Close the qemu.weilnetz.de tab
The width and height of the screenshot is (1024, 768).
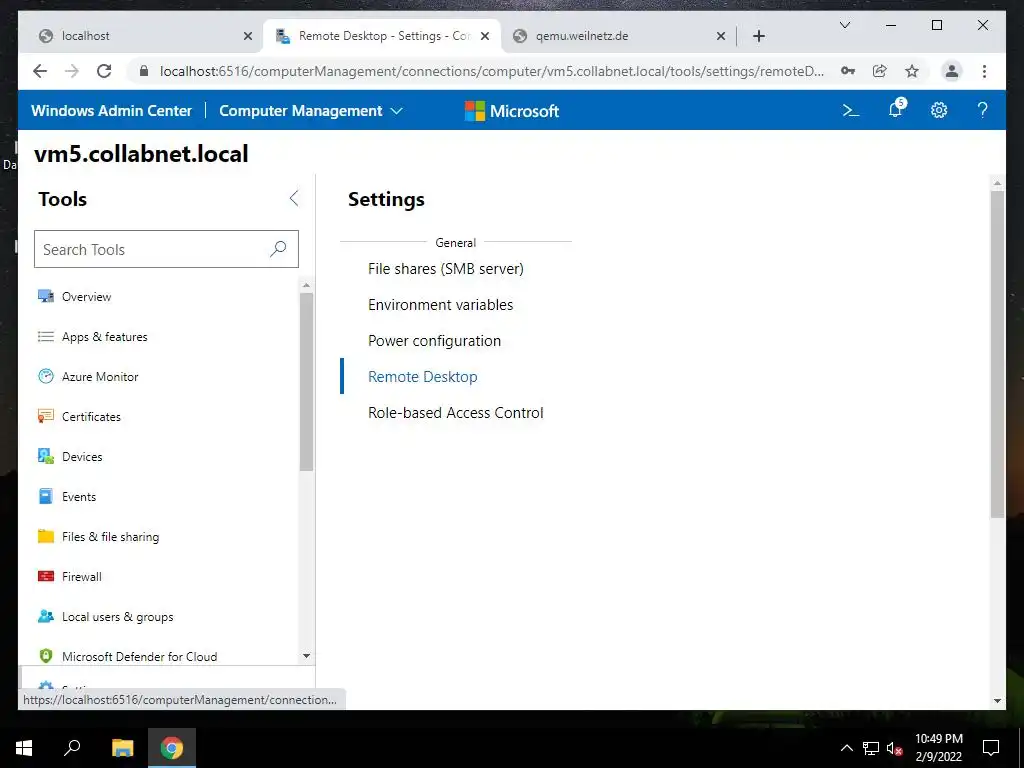click(720, 36)
